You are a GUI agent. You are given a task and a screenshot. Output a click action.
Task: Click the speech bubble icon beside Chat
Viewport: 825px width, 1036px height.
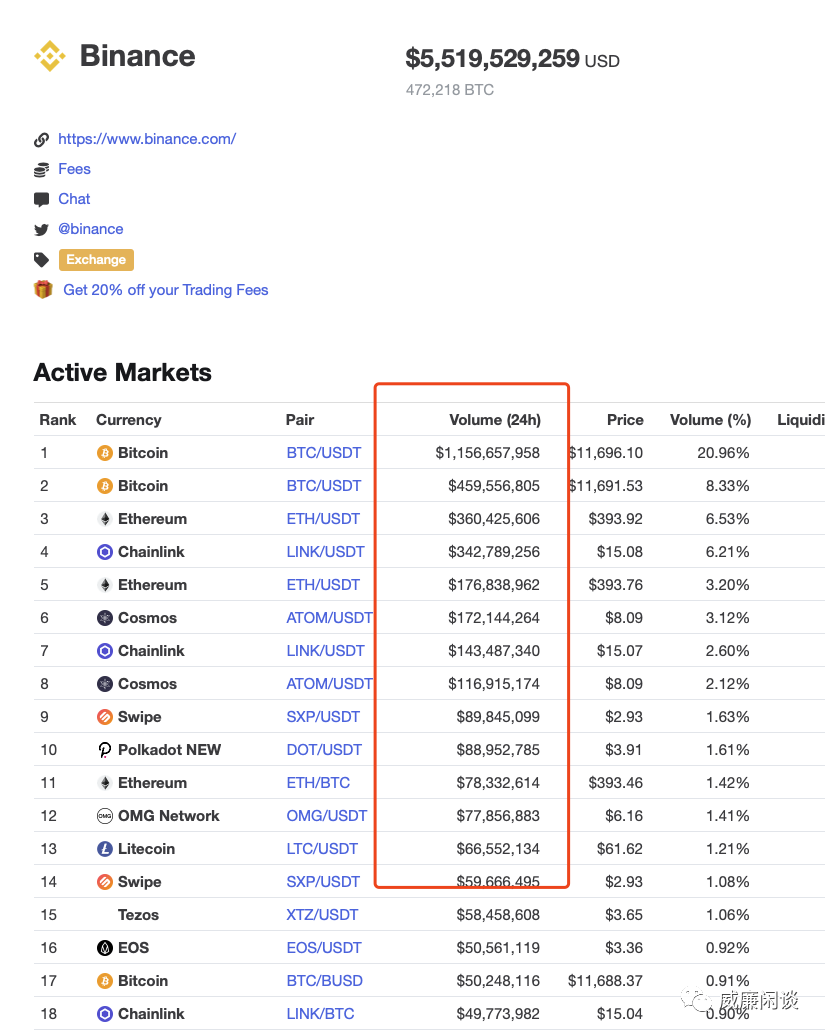click(x=42, y=200)
